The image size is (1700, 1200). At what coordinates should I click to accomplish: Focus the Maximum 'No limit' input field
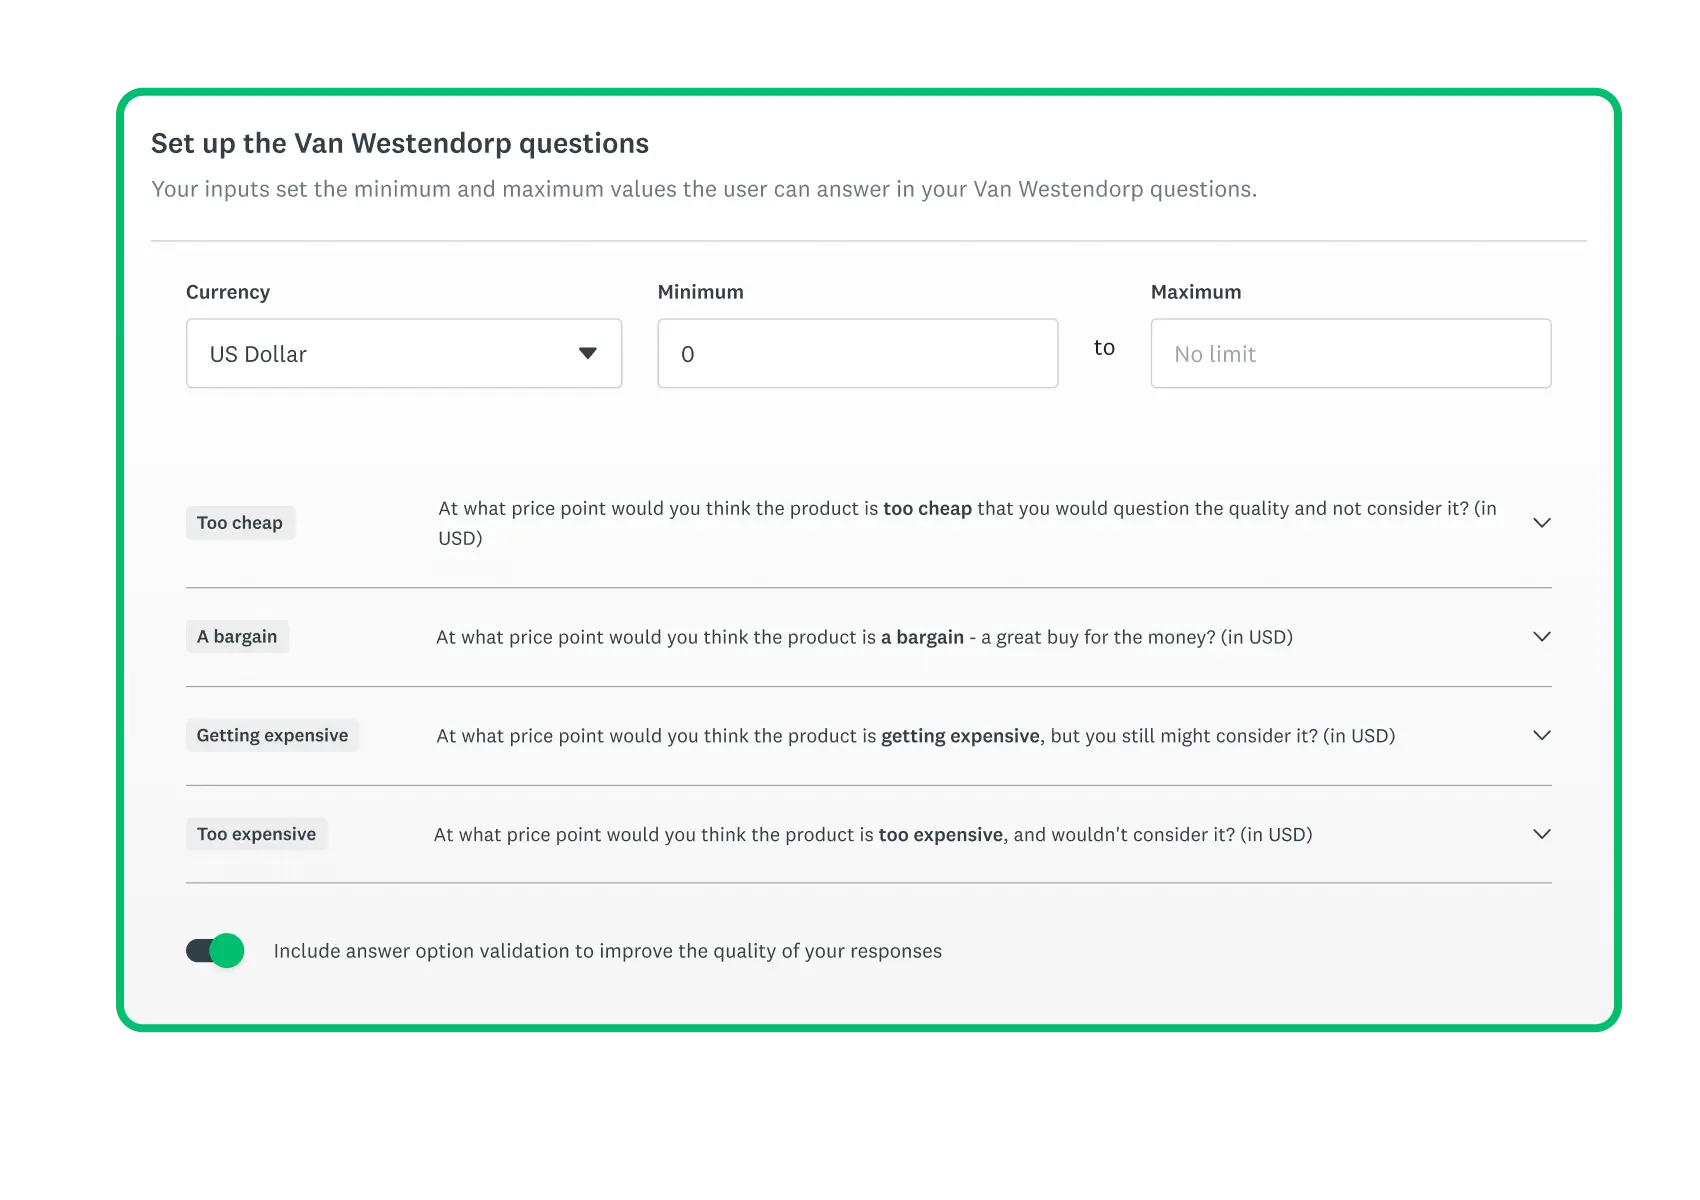tap(1350, 353)
